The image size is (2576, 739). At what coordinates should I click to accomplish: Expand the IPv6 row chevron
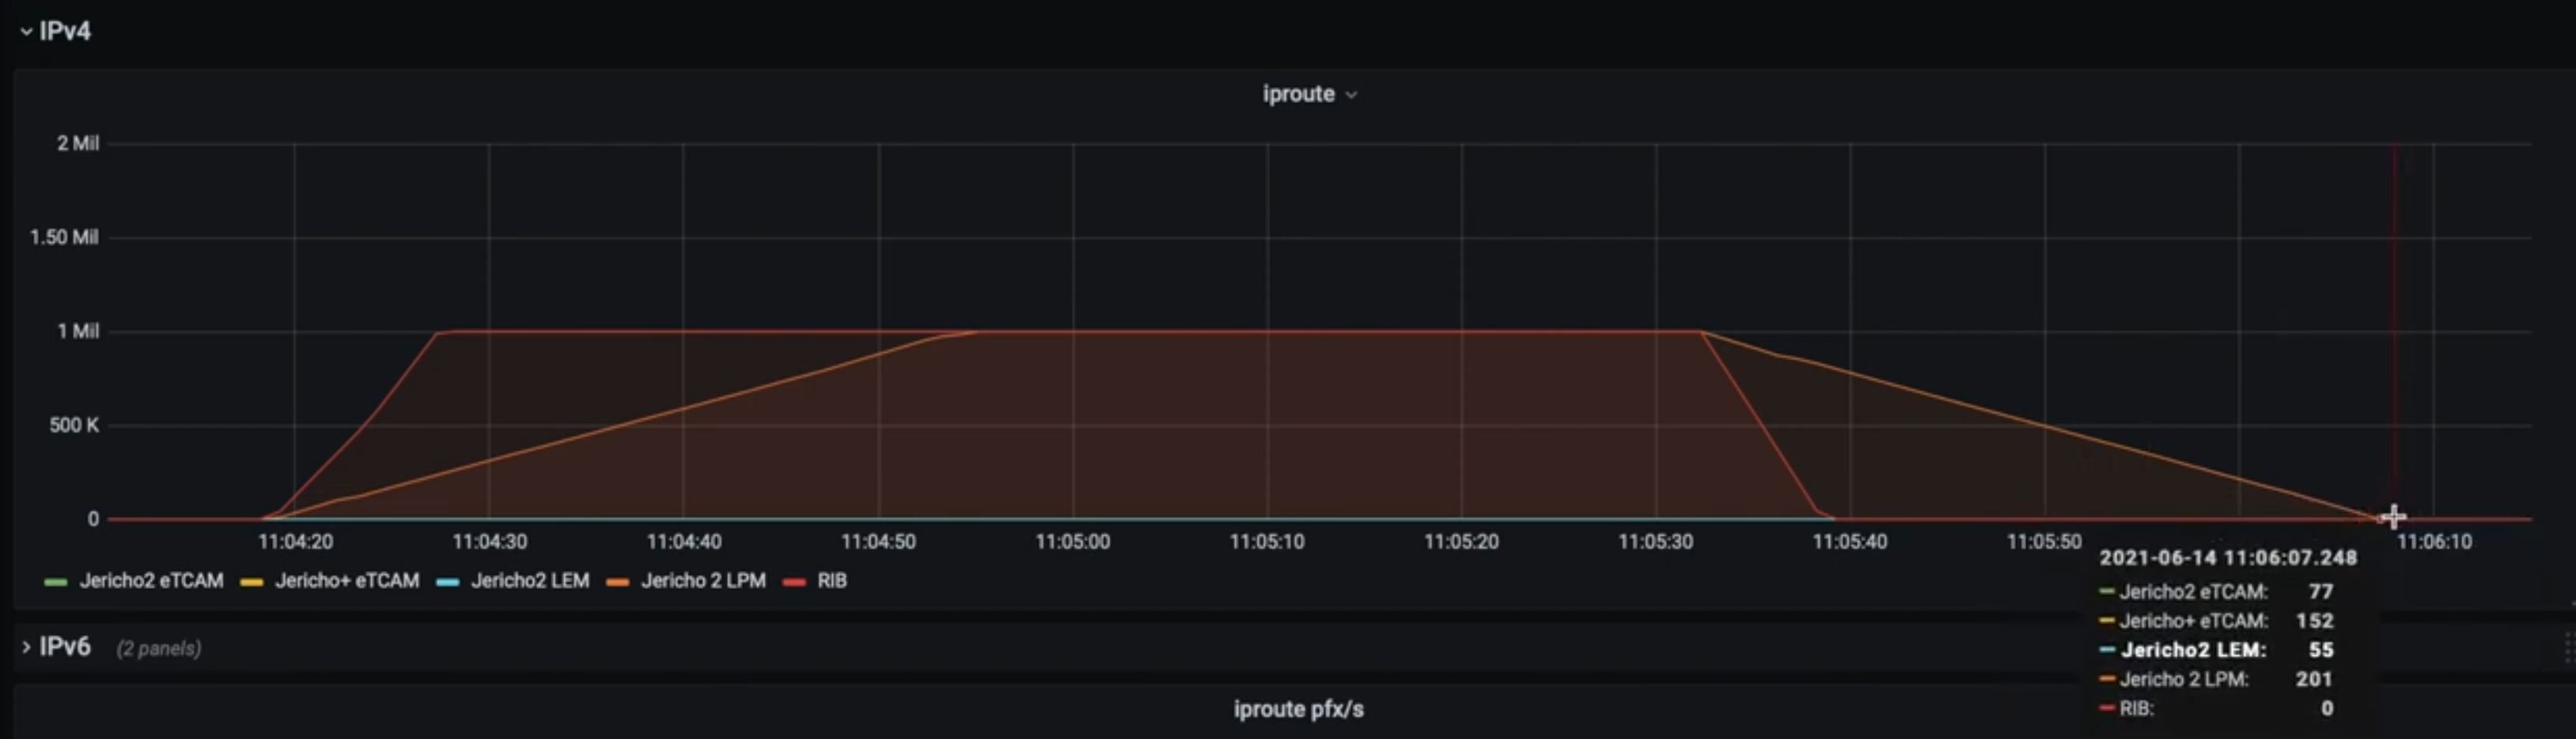[x=25, y=648]
